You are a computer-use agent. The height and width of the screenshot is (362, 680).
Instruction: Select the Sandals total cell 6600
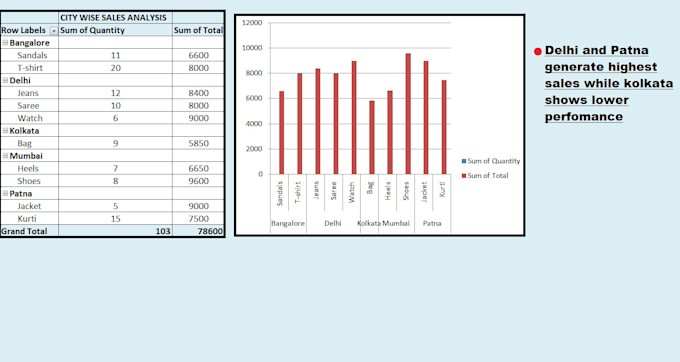pos(198,55)
